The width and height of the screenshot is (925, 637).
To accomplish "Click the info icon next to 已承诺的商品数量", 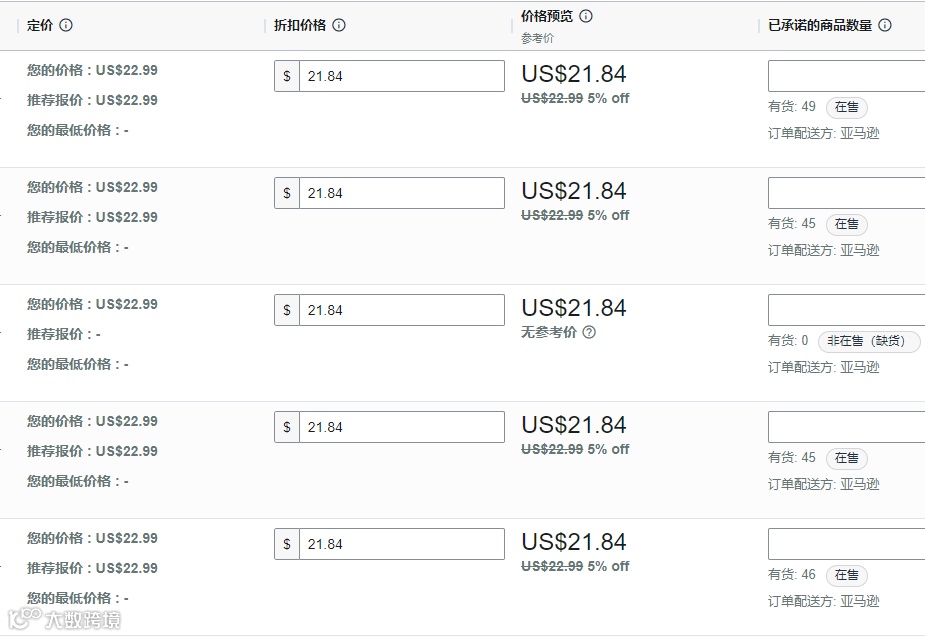I will [x=885, y=26].
